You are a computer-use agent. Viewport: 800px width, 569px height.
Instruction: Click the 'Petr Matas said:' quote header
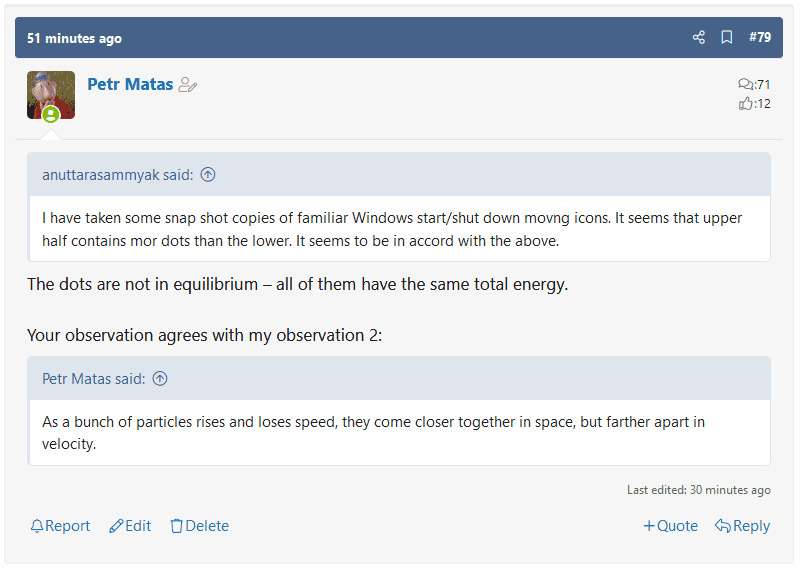coord(93,379)
